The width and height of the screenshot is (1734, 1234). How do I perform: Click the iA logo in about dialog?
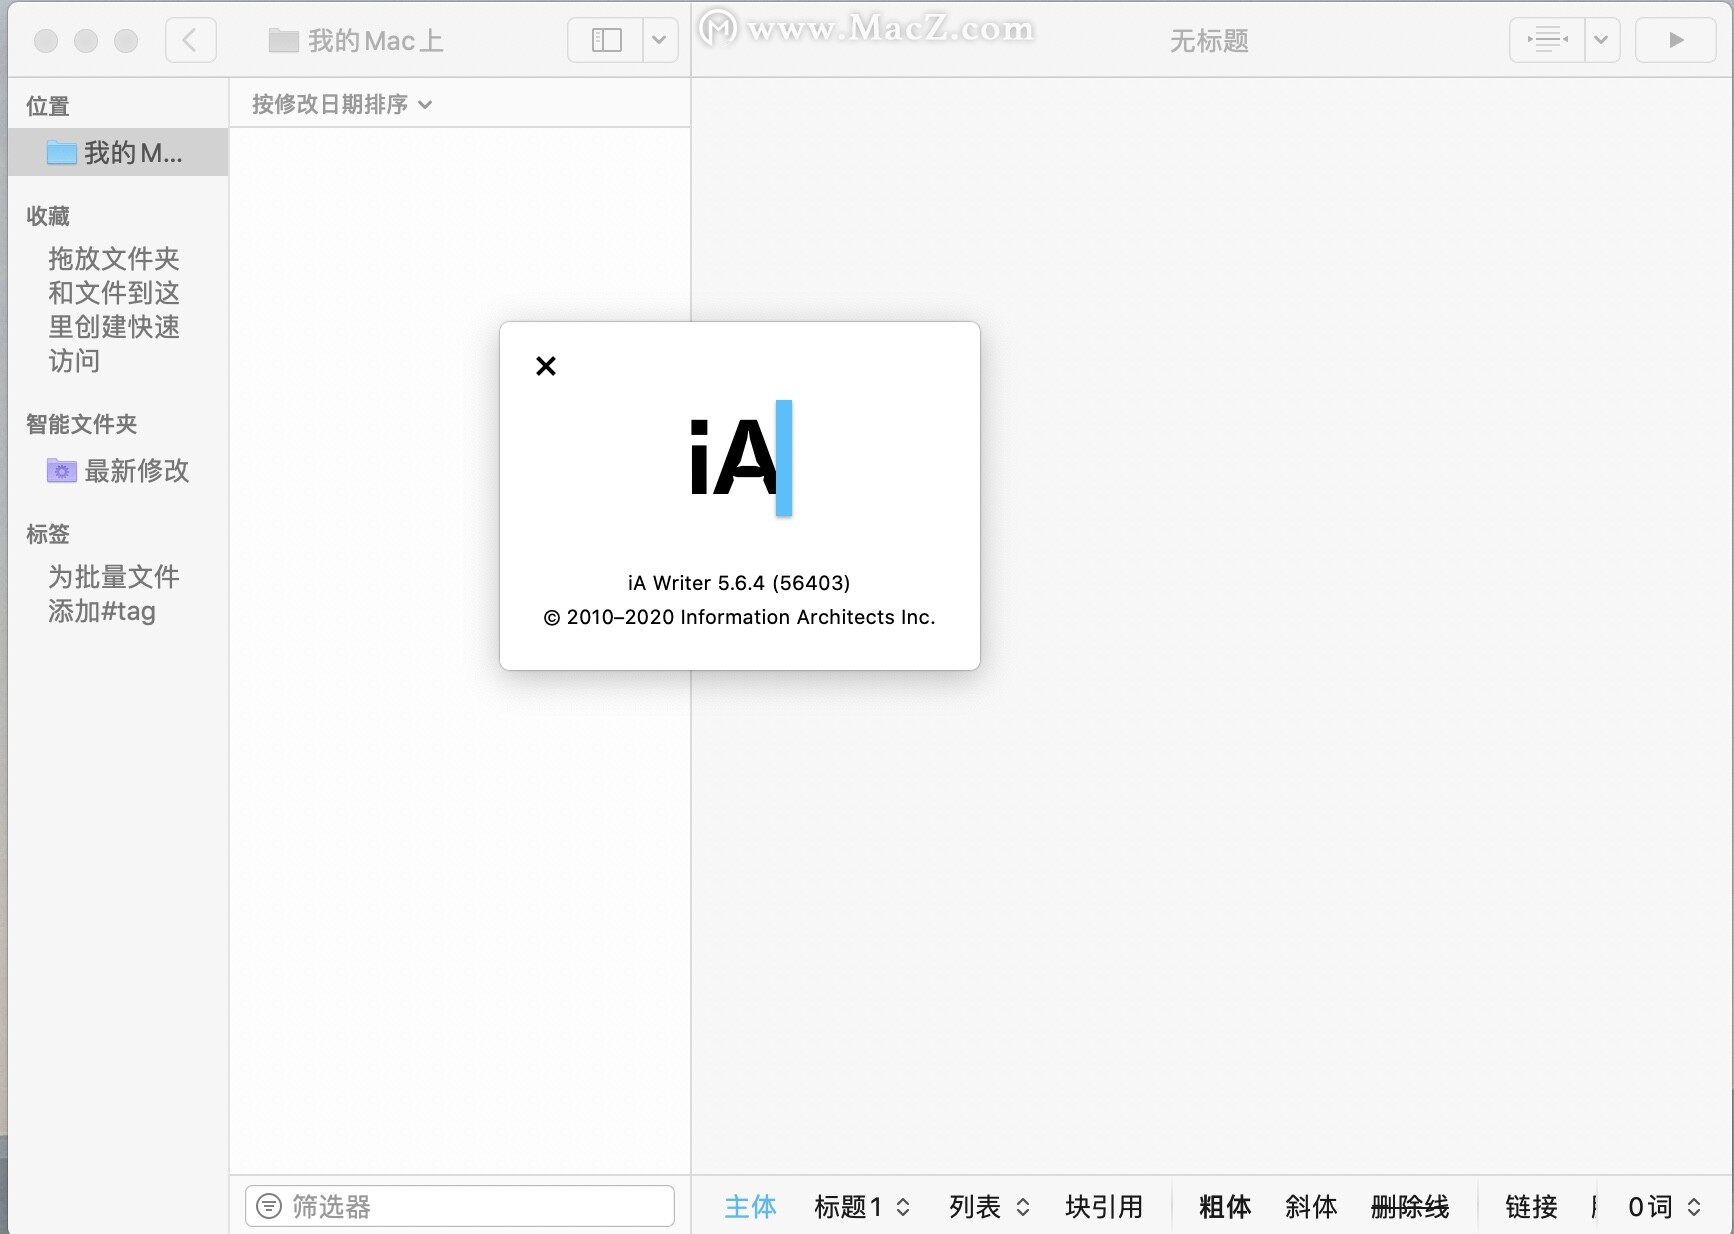coord(740,458)
